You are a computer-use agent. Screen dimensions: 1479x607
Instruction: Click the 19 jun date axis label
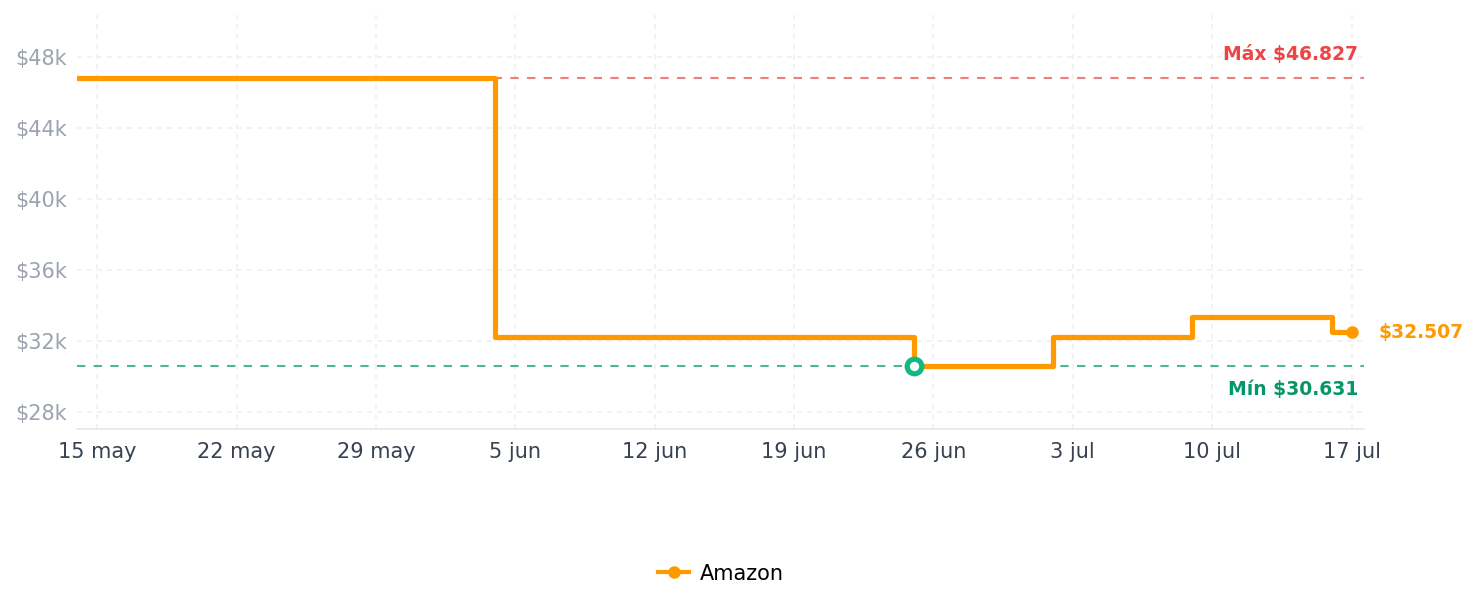tap(794, 451)
